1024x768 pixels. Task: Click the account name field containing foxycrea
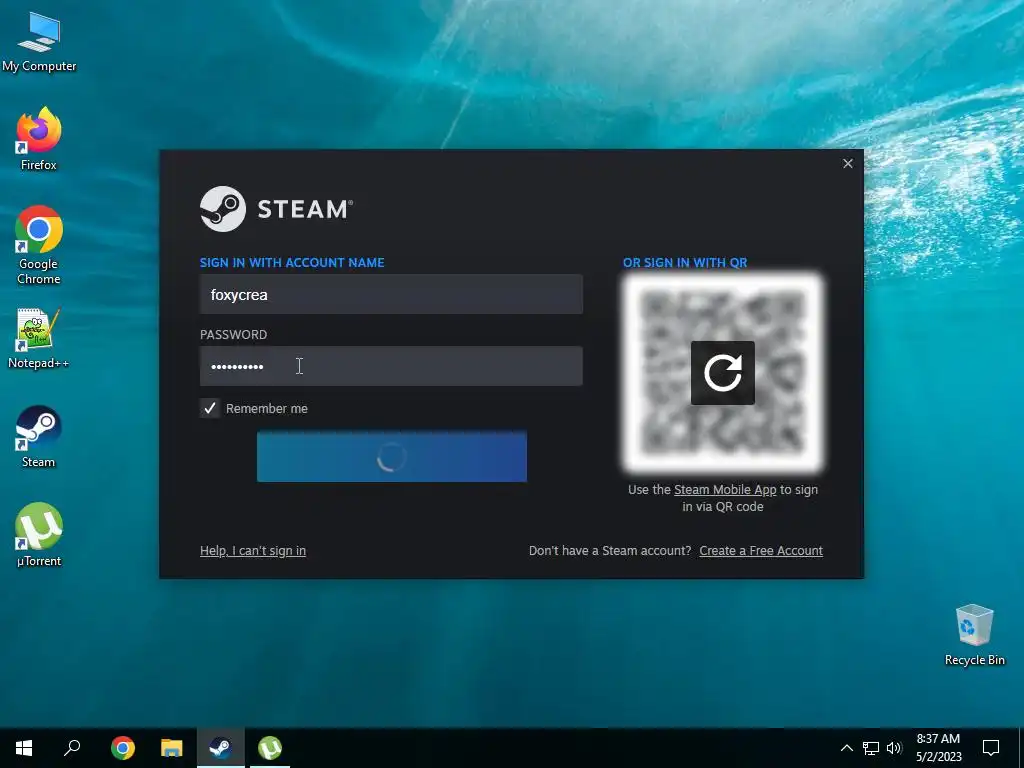pos(391,295)
